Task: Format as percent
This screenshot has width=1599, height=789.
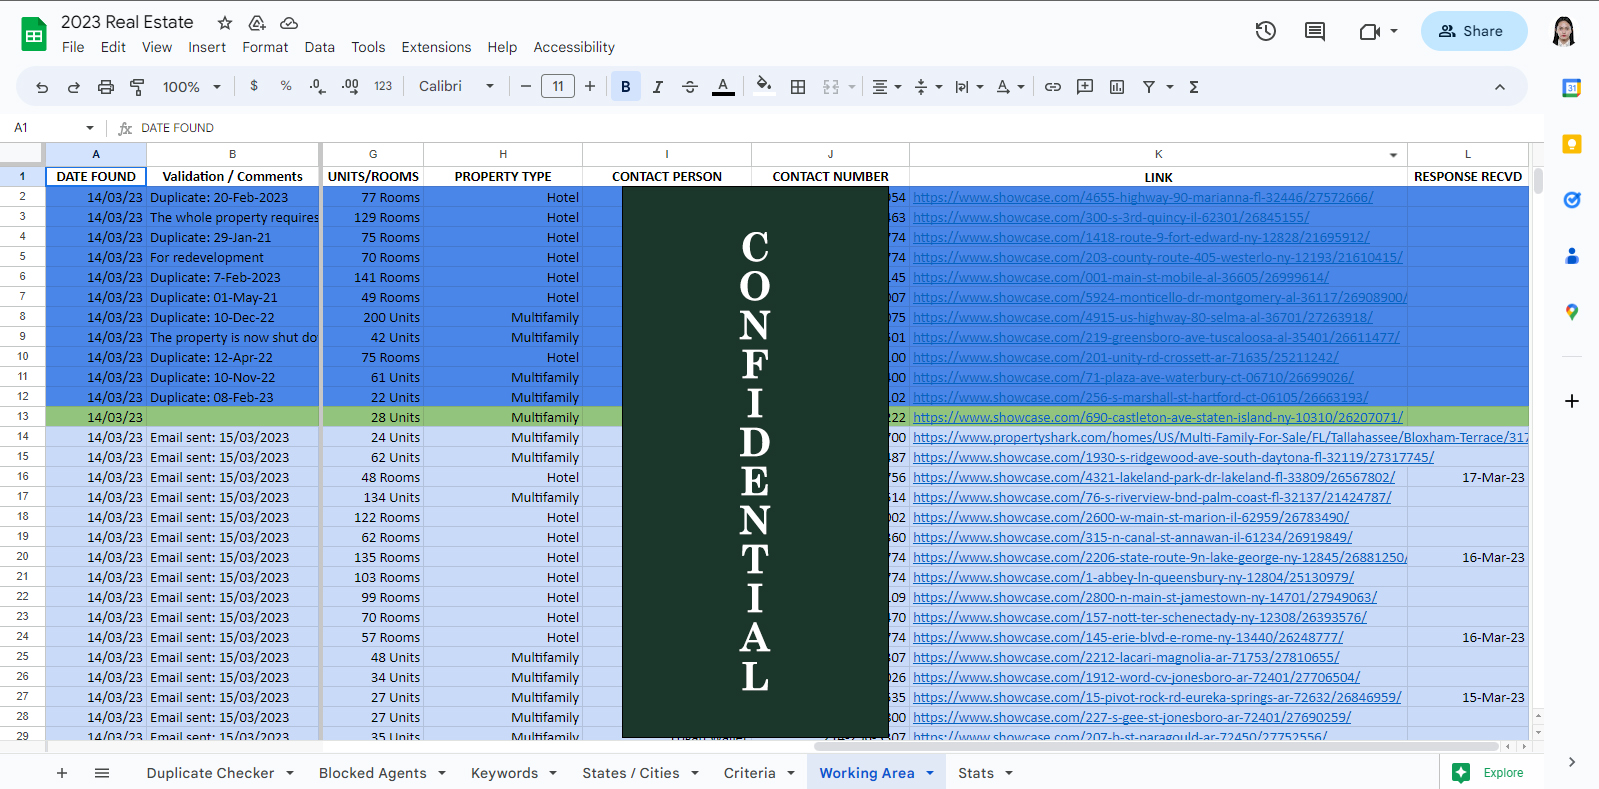Action: coord(286,86)
